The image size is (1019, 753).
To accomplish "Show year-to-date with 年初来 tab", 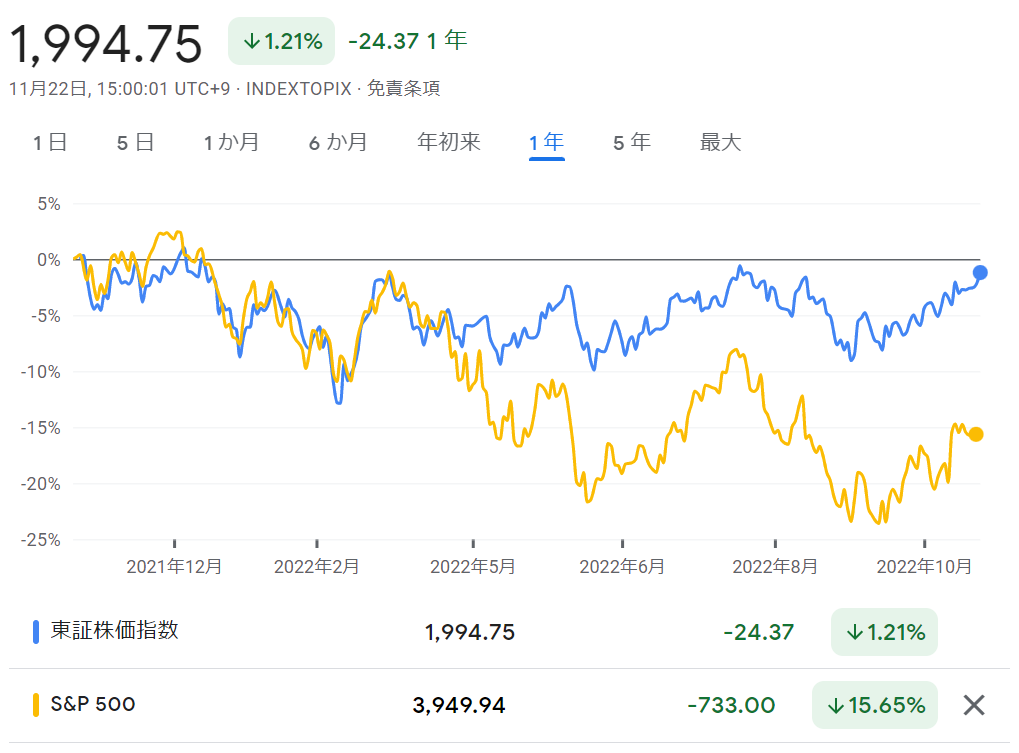I will [448, 142].
